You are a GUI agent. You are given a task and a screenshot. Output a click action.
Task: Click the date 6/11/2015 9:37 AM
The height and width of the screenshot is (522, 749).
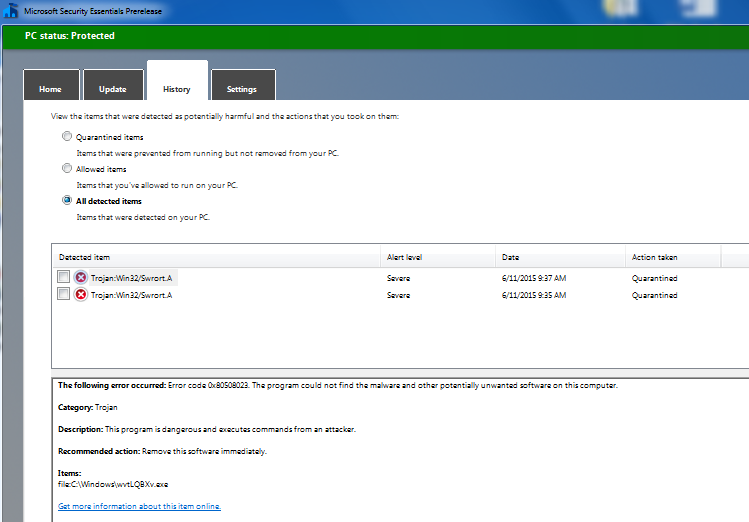[x=534, y=278]
